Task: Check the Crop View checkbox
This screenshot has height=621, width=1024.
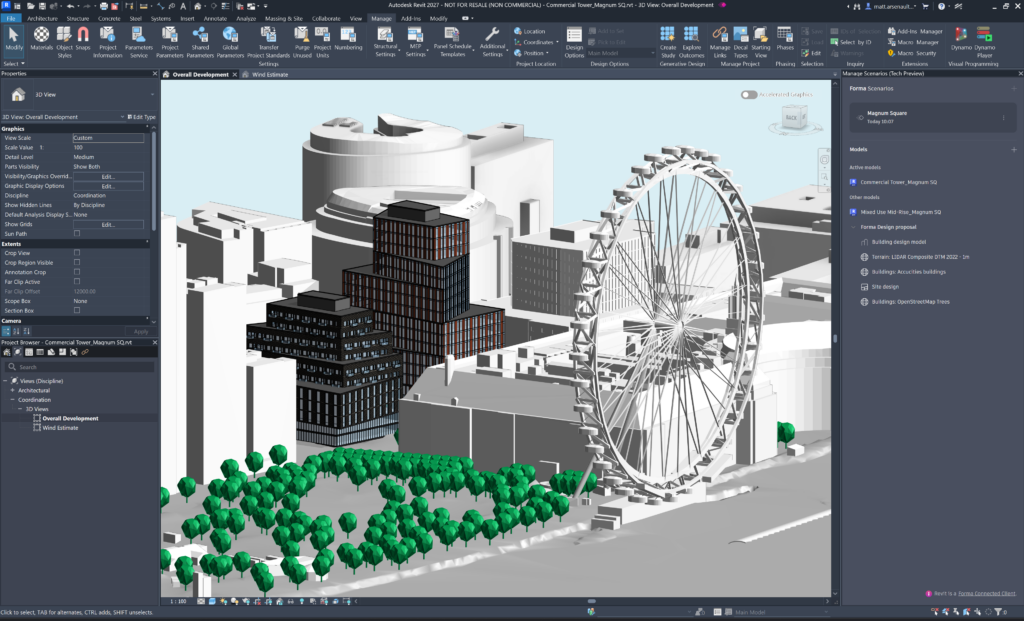Action: tap(77, 252)
